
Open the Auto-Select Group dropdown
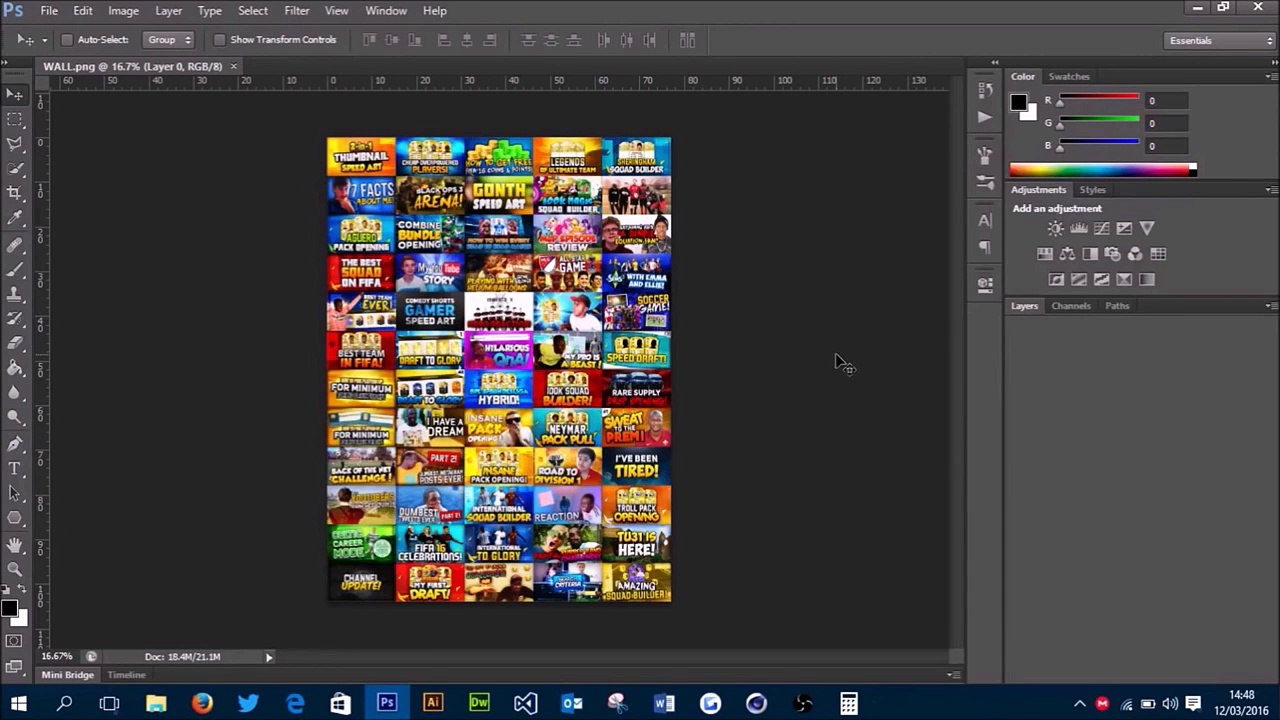[168, 40]
